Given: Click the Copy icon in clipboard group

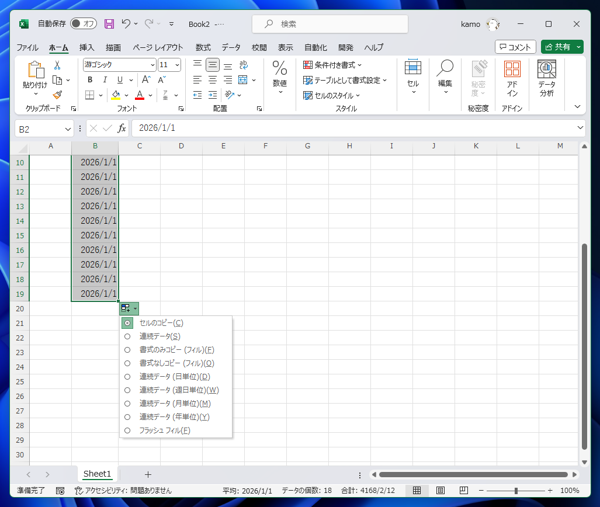Looking at the screenshot, I should (x=57, y=80).
